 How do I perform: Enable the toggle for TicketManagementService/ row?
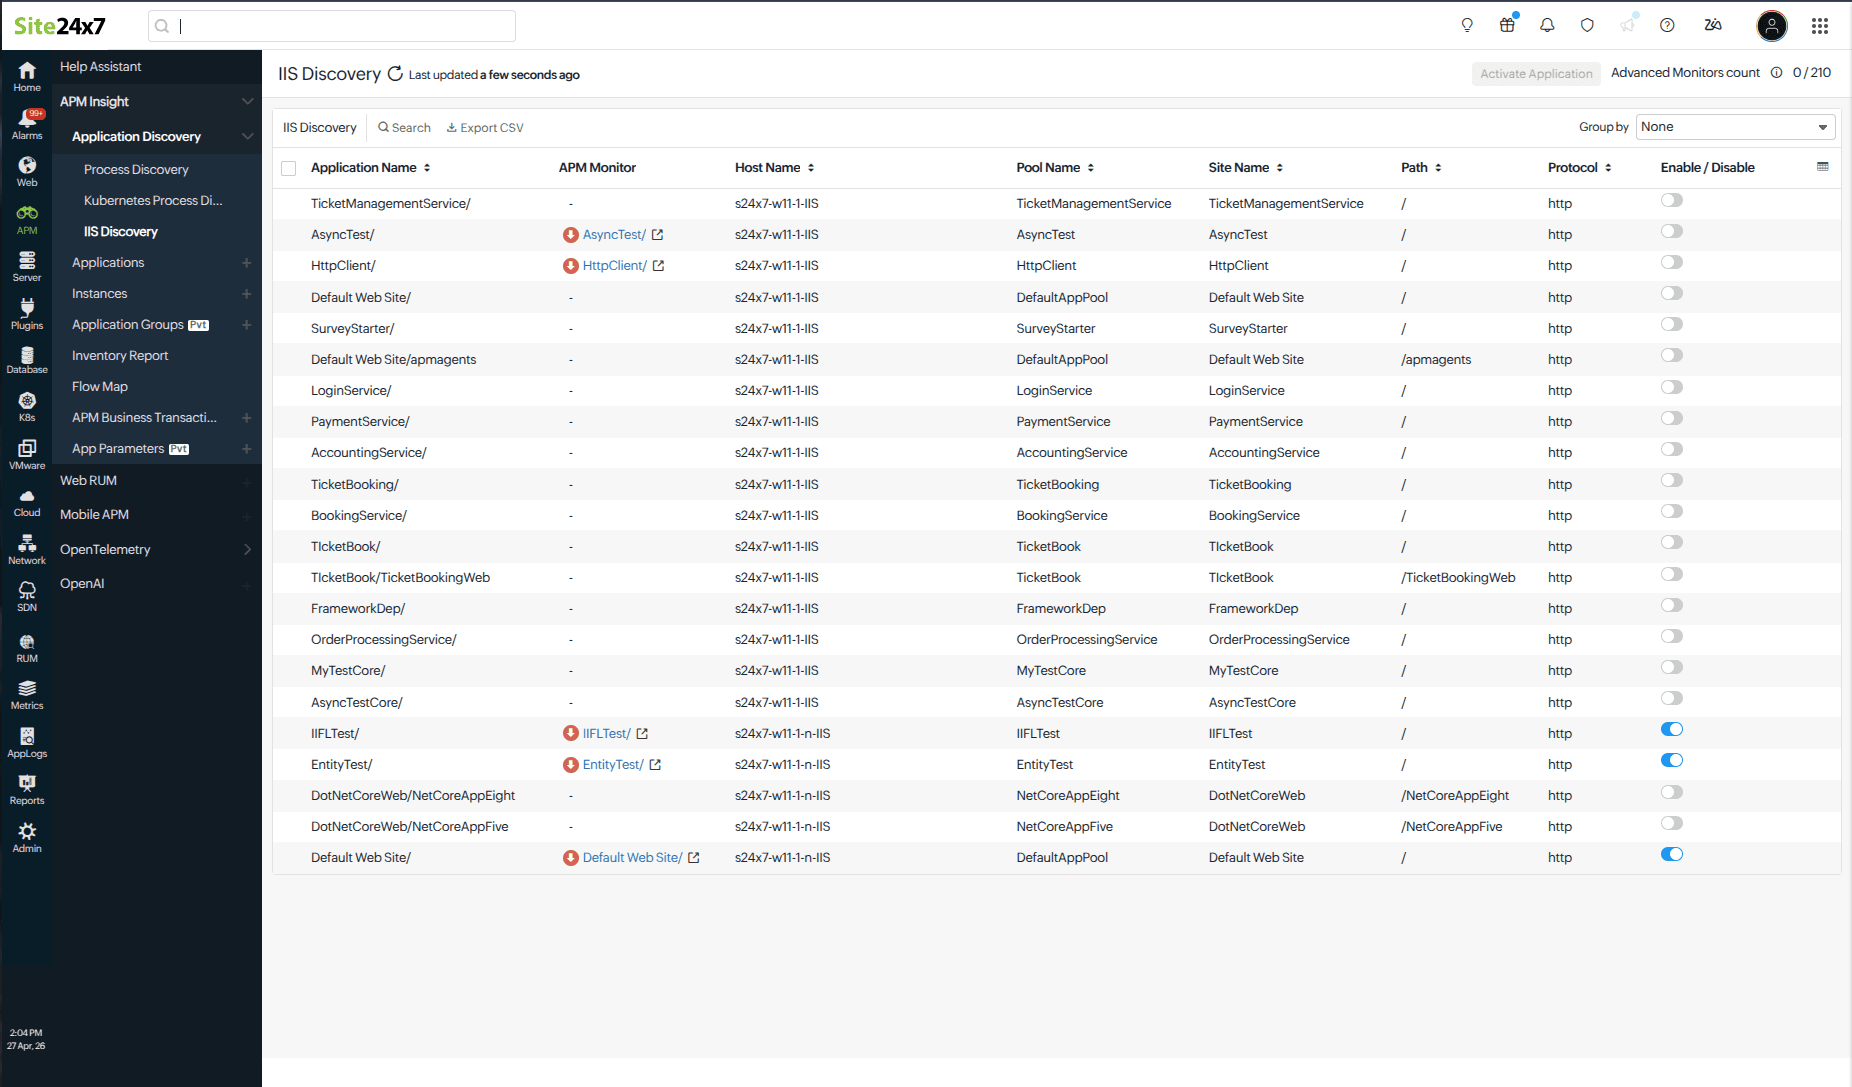[x=1672, y=200]
